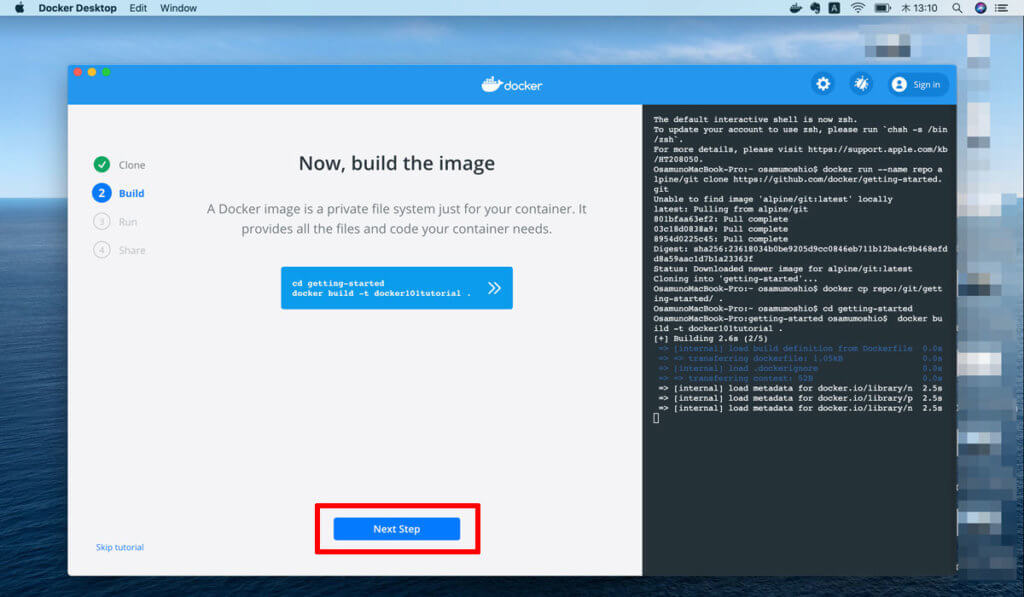Select step 4 Share in tutorial
The width and height of the screenshot is (1024, 597).
[x=102, y=250]
